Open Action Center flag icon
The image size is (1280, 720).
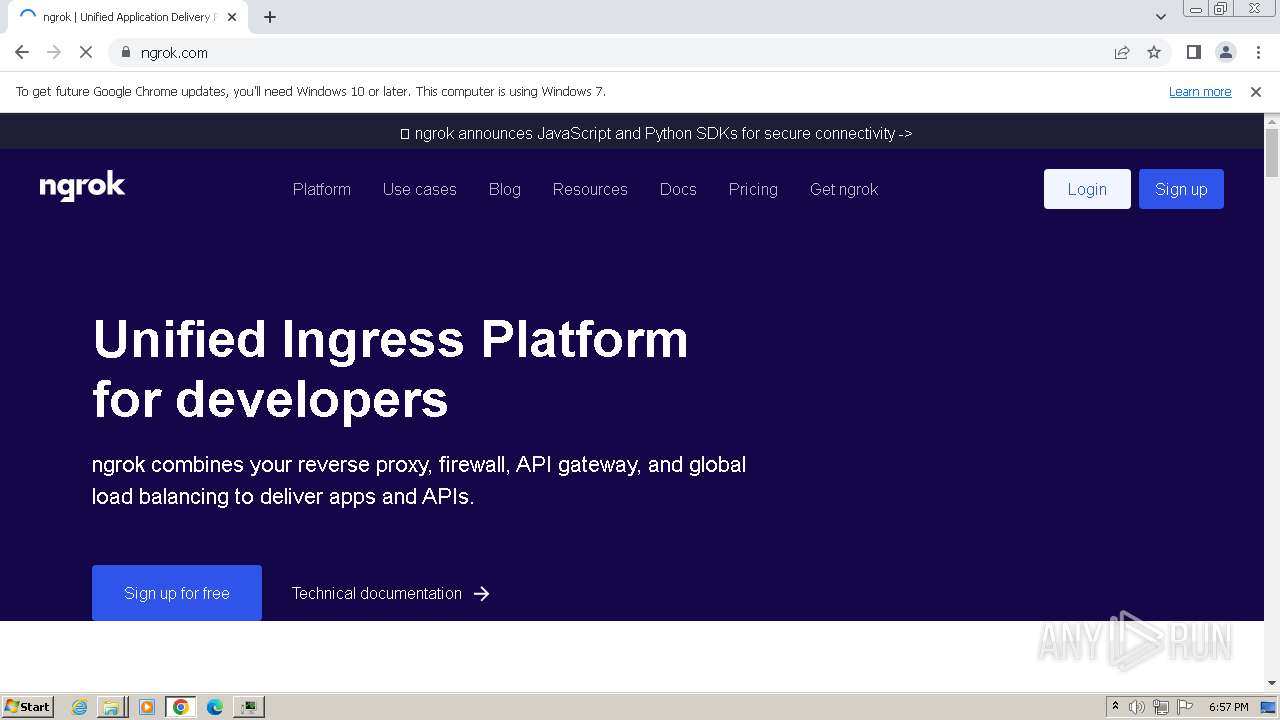(1185, 707)
